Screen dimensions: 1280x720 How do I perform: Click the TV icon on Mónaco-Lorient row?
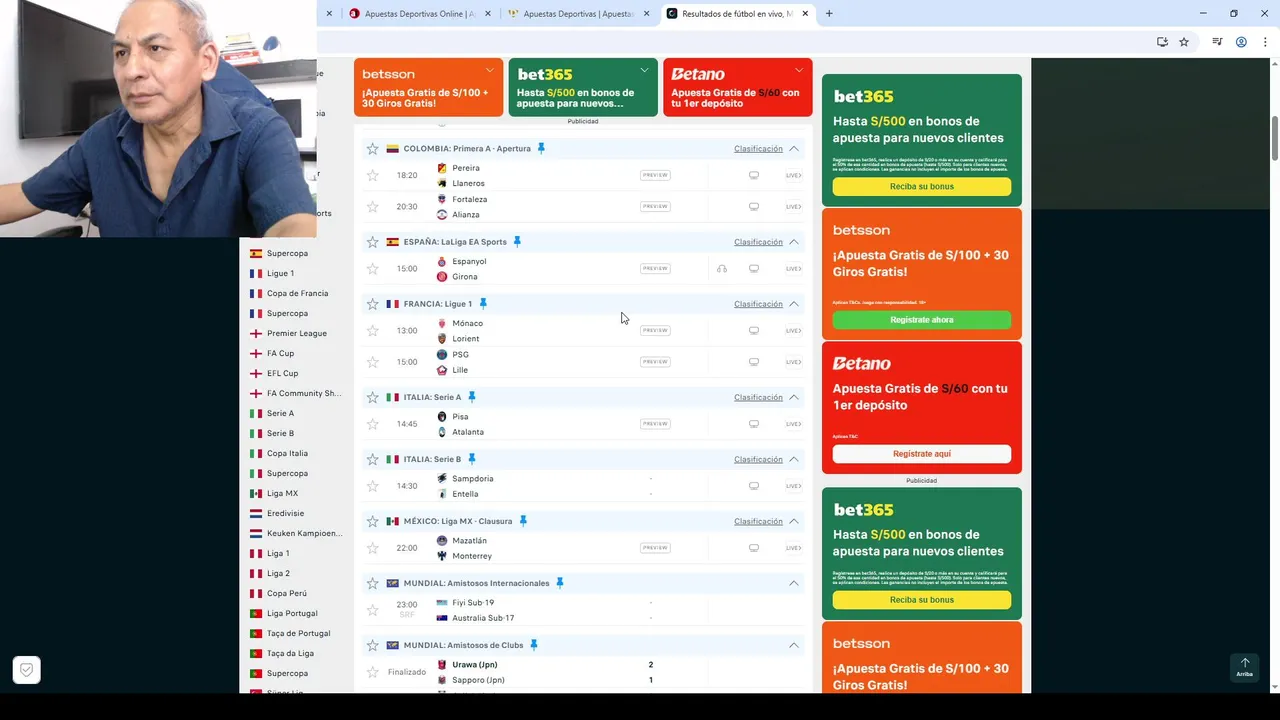tap(754, 330)
